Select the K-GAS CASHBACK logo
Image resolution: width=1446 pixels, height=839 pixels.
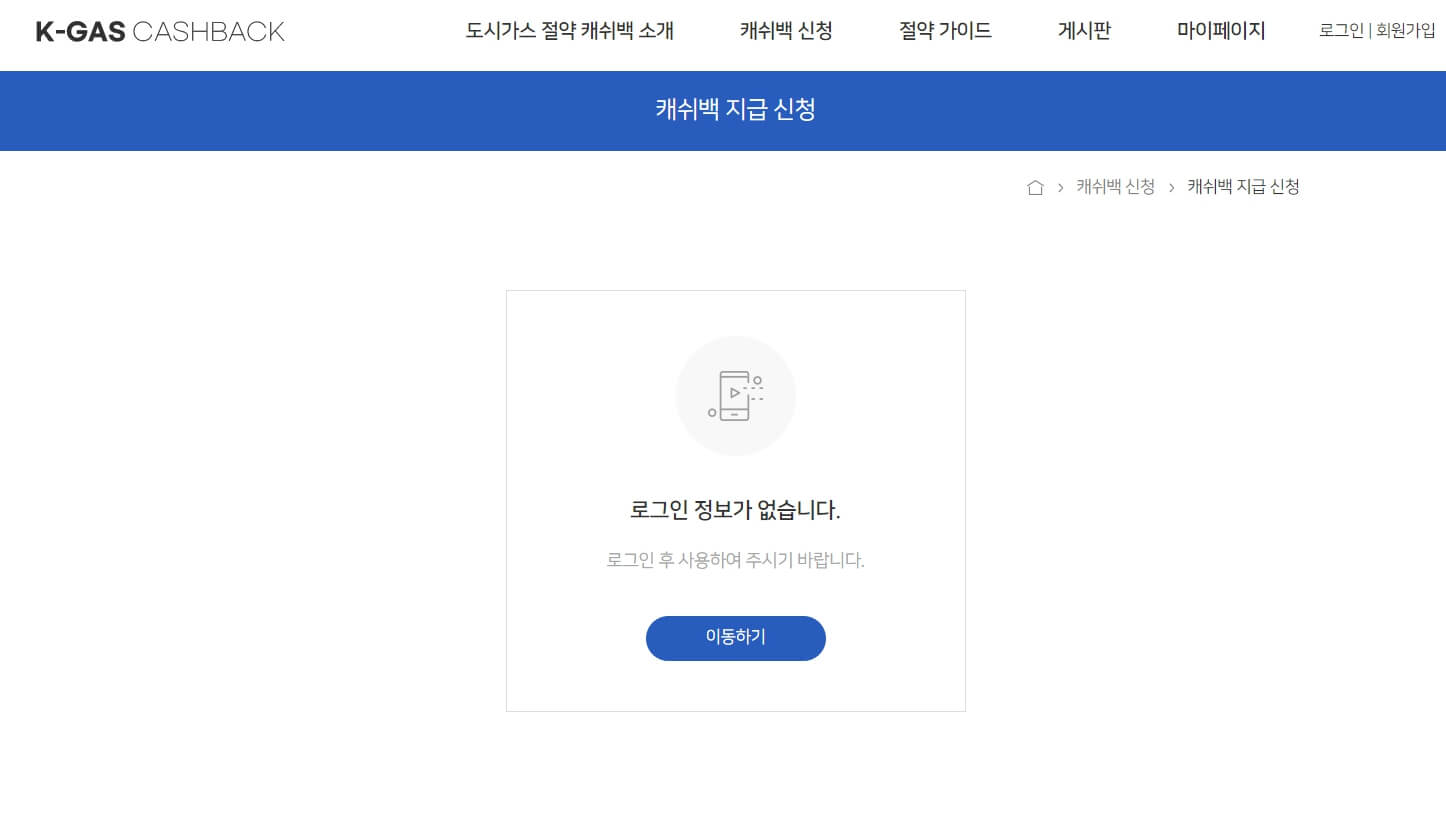(160, 31)
